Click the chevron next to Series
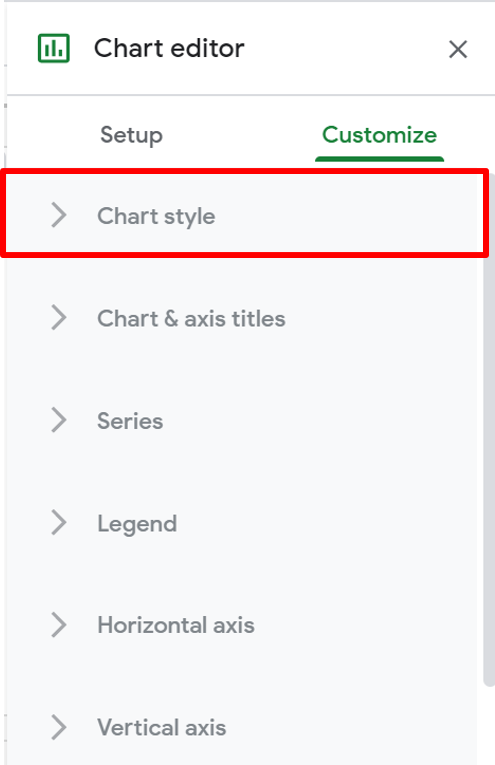This screenshot has width=495, height=765. point(59,420)
